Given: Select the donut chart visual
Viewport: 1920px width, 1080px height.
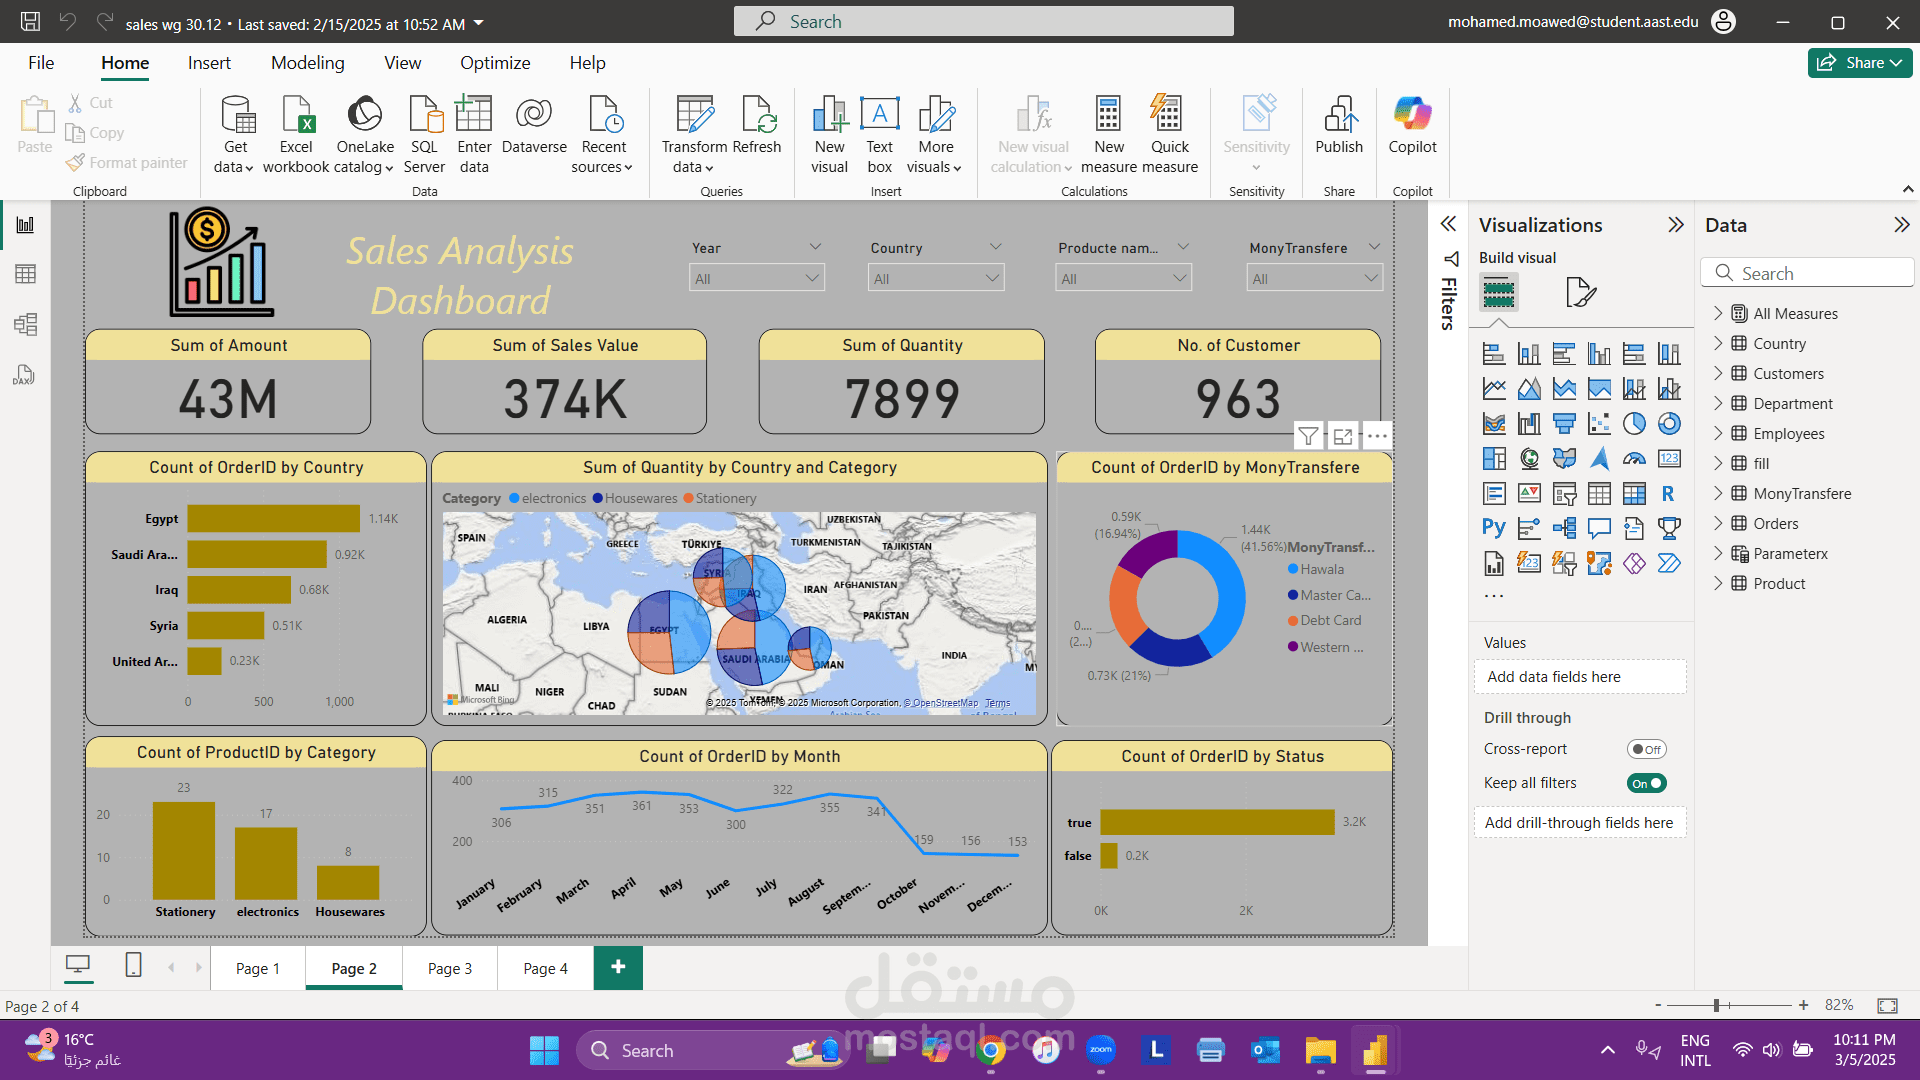Looking at the screenshot, I should [x=1669, y=423].
